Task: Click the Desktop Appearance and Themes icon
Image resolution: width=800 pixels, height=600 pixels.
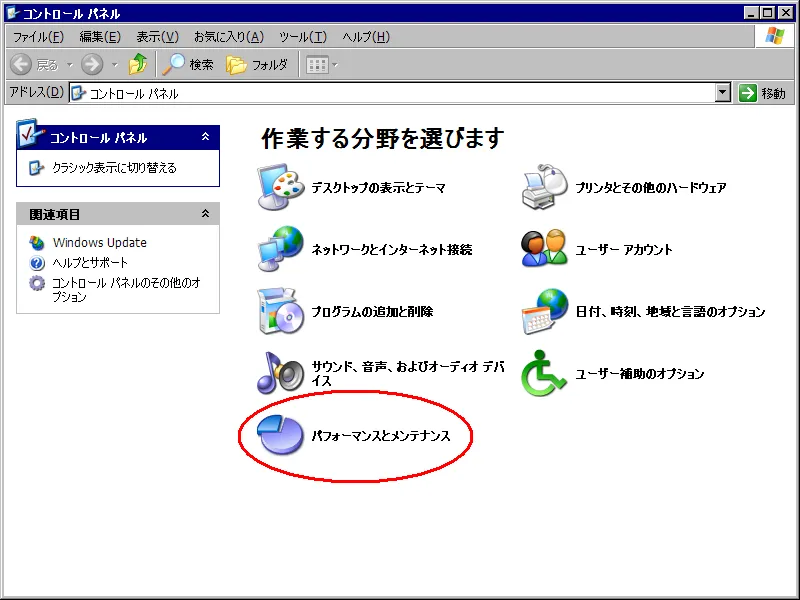Action: [x=280, y=188]
